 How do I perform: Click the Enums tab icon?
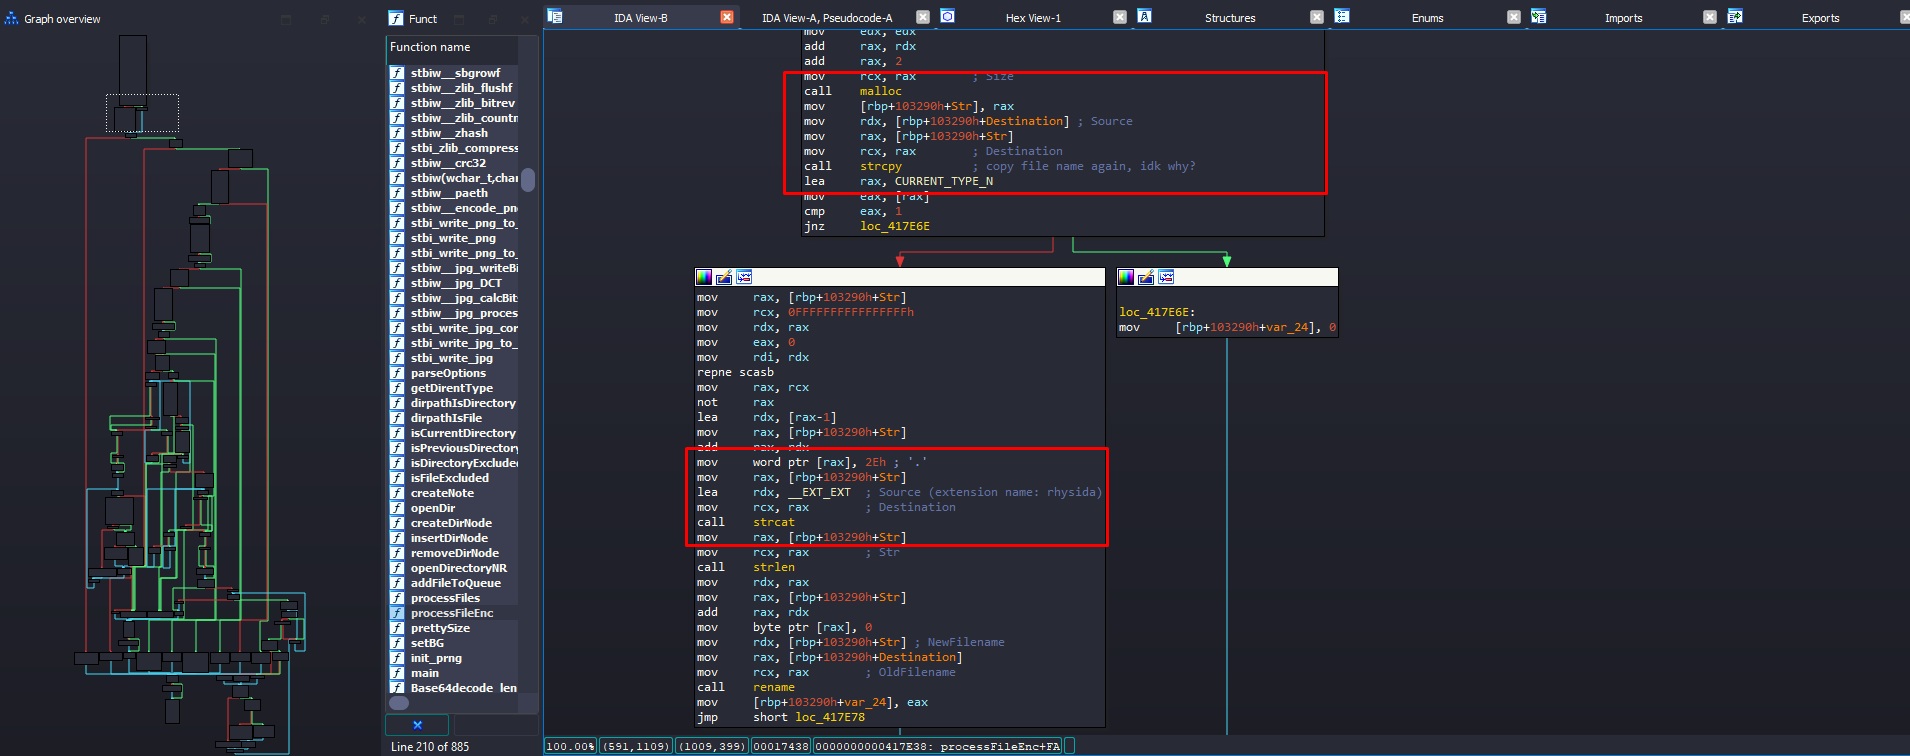[1342, 16]
